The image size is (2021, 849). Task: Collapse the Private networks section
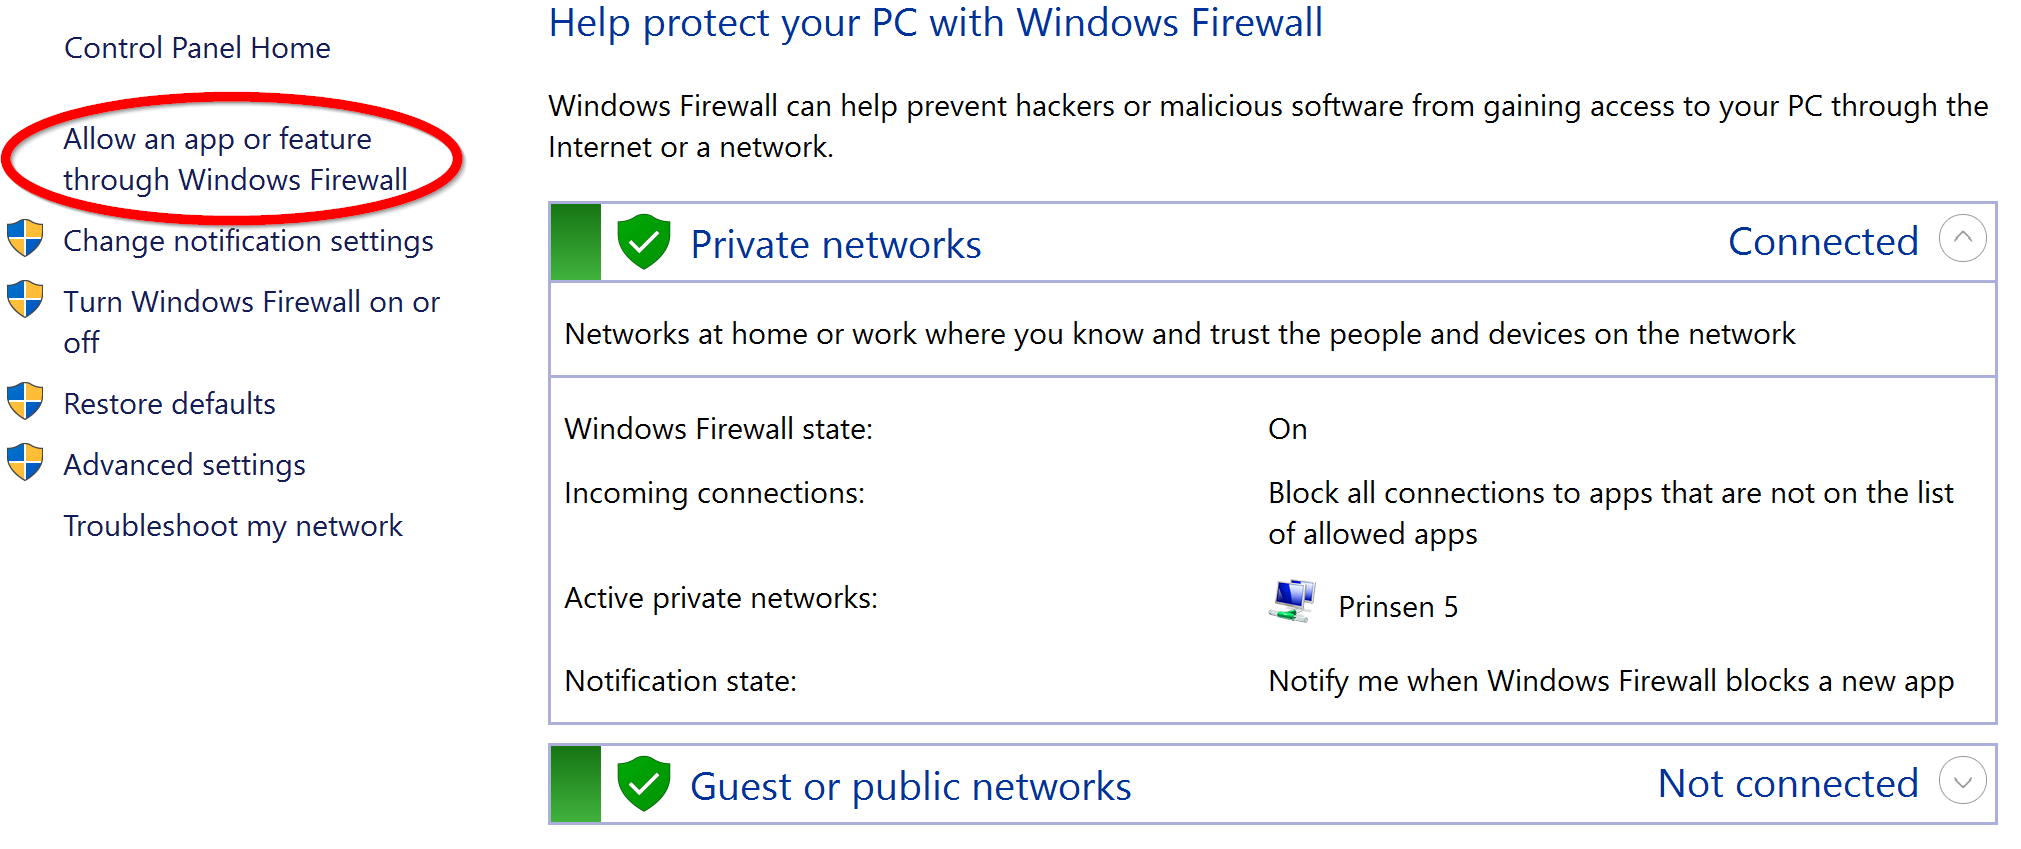pos(1963,238)
